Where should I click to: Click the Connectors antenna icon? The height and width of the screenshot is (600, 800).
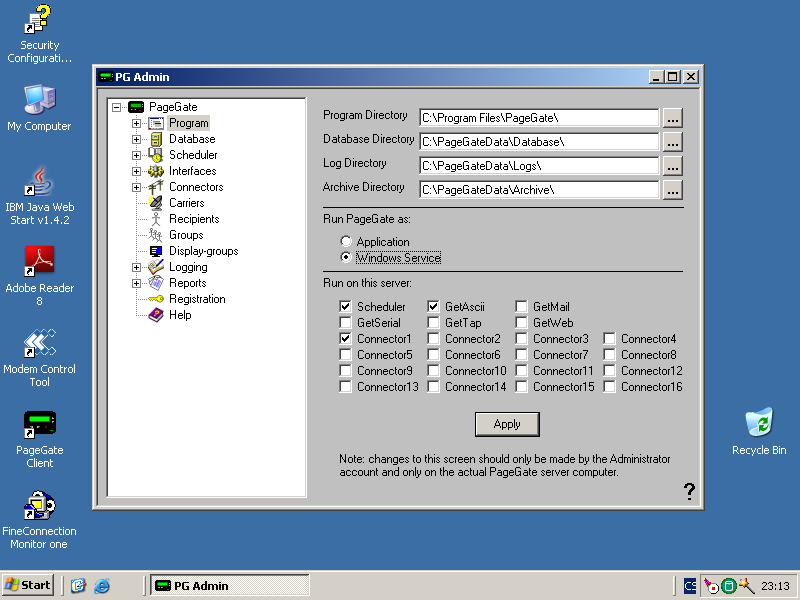click(x=156, y=187)
